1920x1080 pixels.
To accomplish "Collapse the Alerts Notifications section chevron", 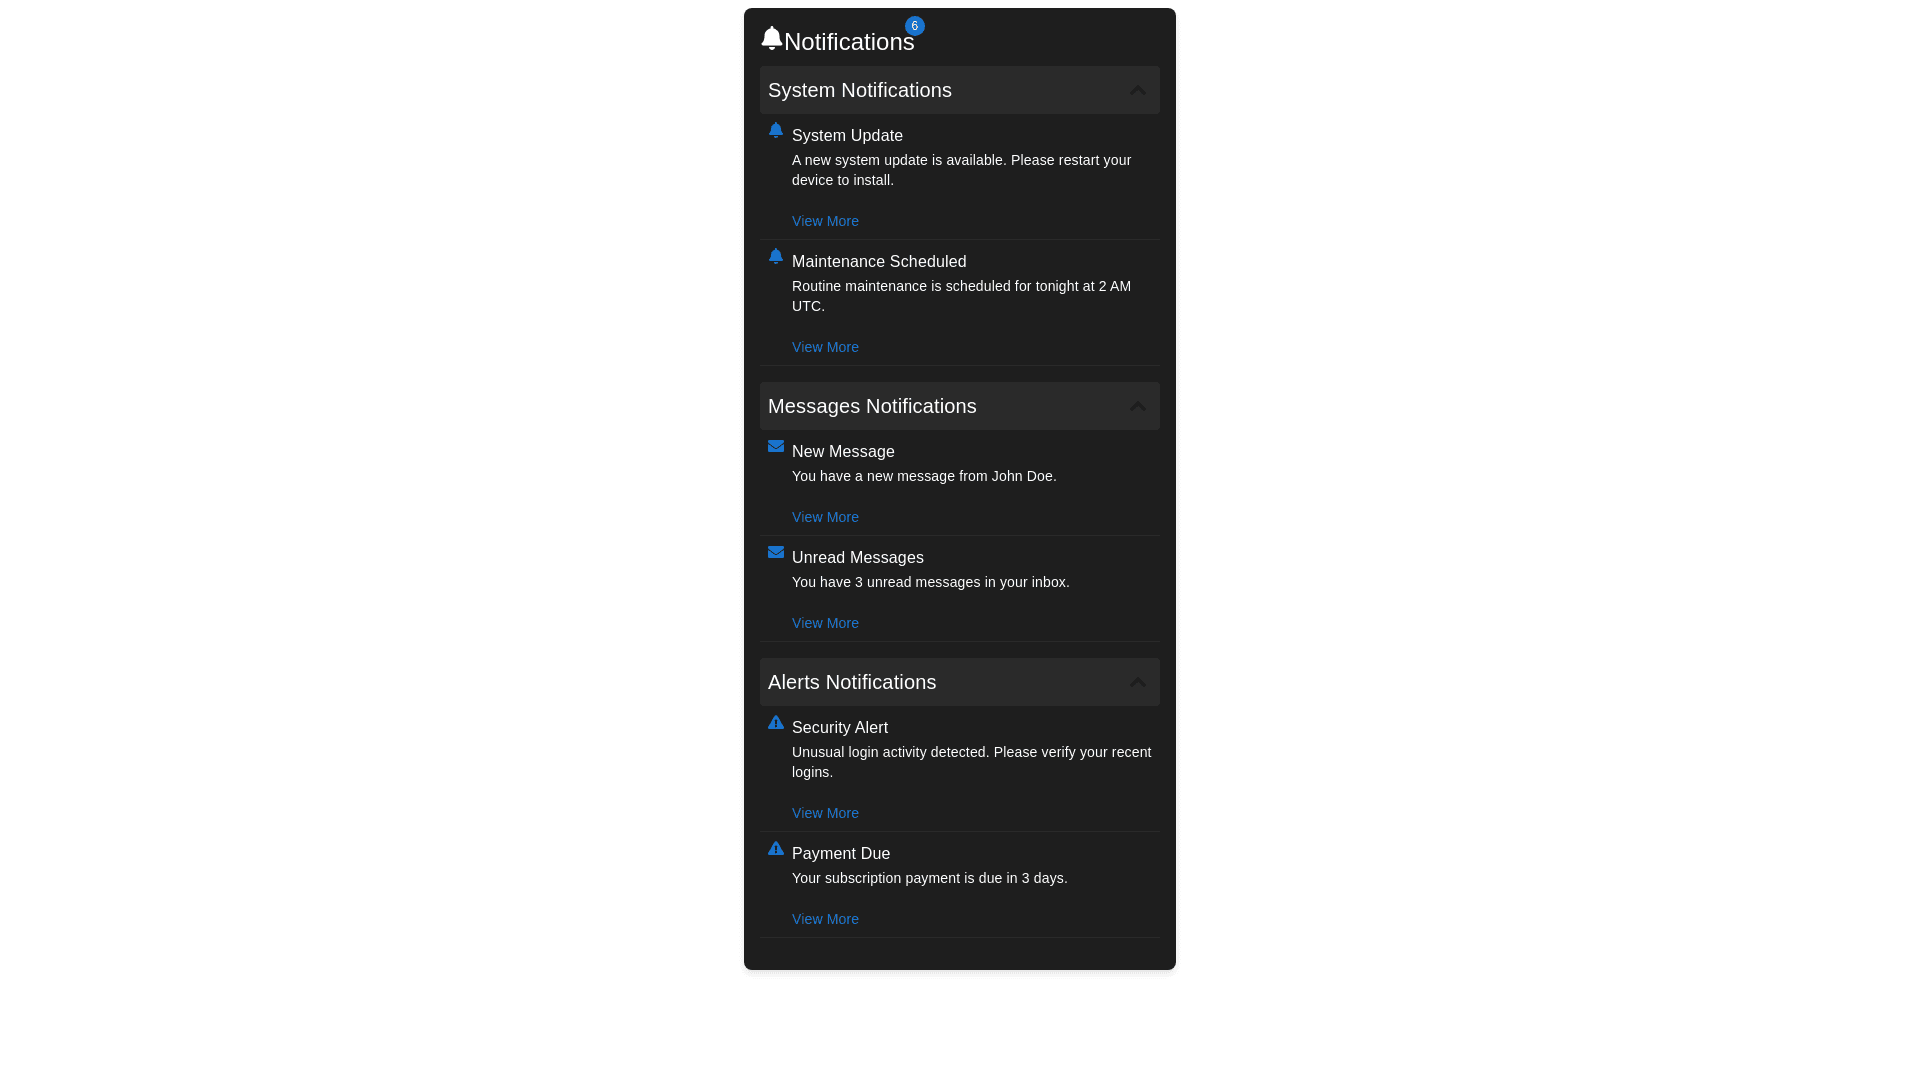I will [x=1137, y=682].
